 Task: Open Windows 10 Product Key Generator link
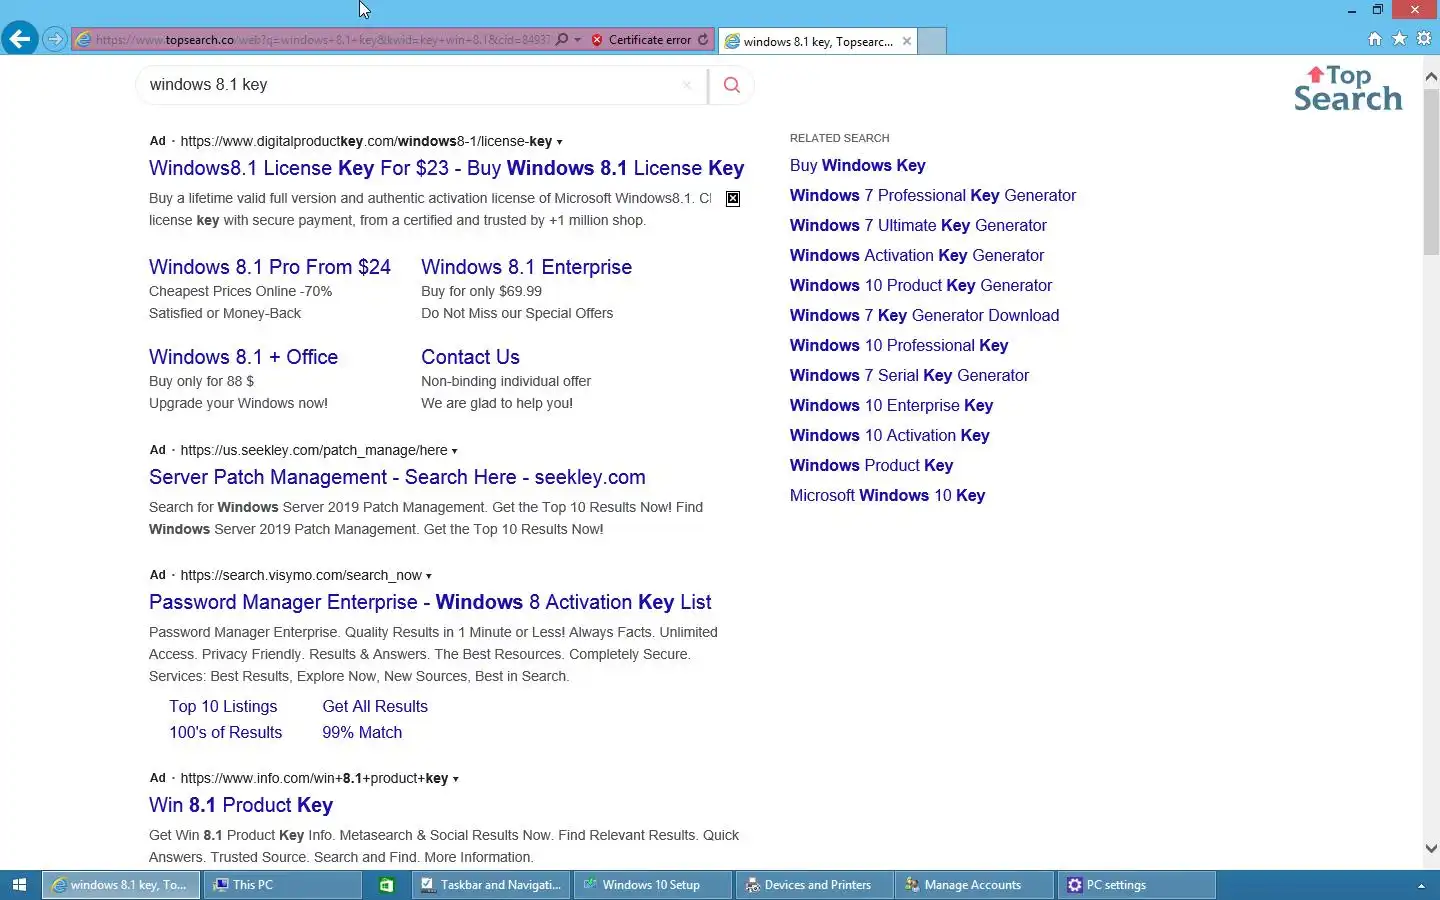pos(921,285)
